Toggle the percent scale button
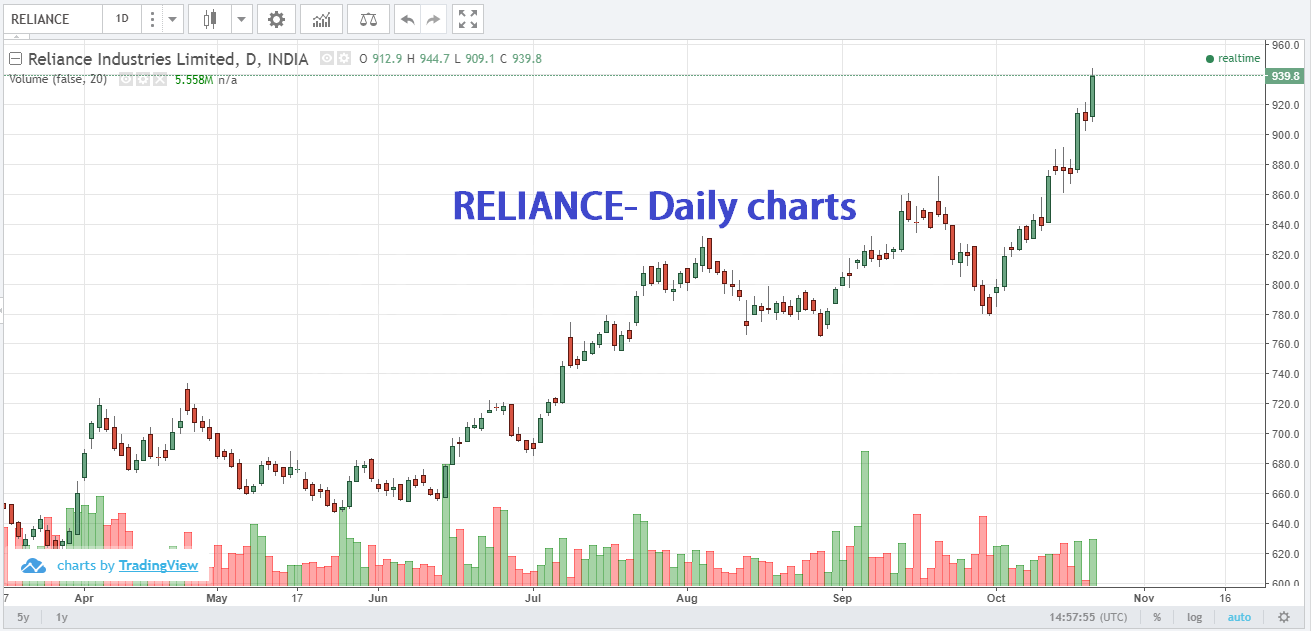Screen dimensions: 1311x631 click(x=1157, y=617)
